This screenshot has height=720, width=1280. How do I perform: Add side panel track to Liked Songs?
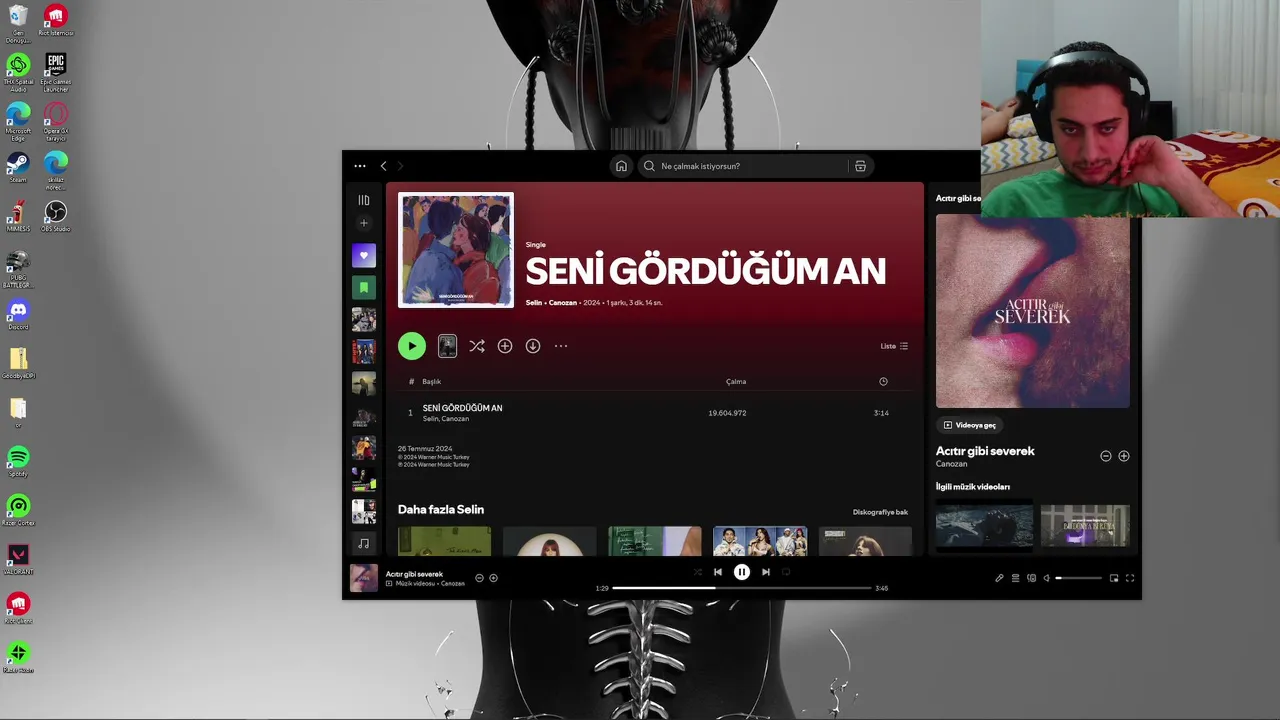coord(1124,456)
